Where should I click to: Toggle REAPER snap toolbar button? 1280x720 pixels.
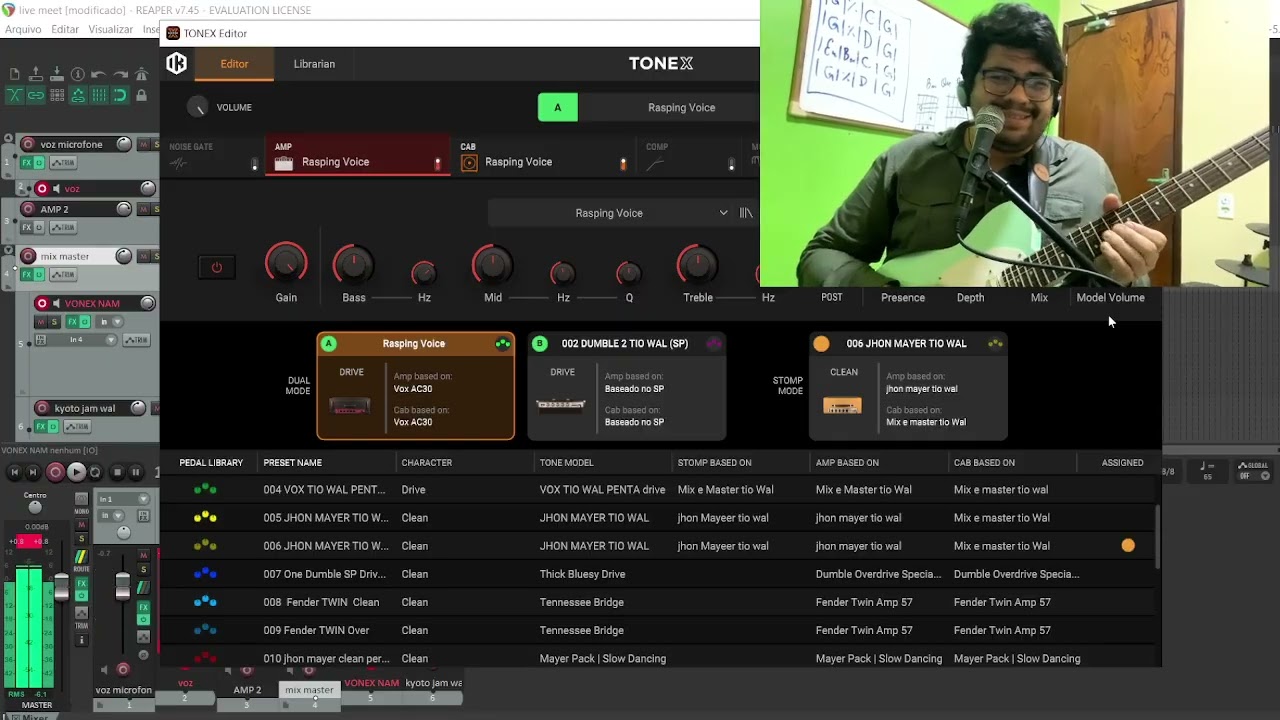pyautogui.click(x=120, y=95)
